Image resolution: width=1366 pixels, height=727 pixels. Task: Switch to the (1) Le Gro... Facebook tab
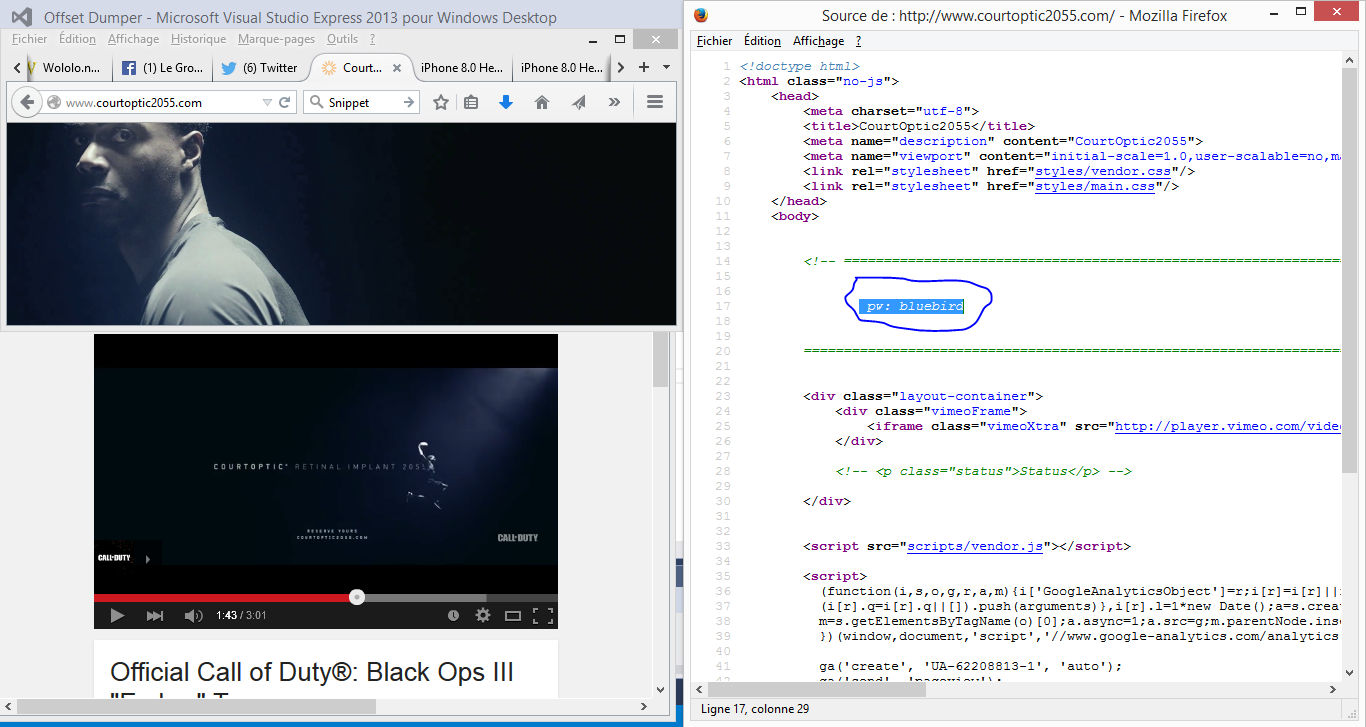click(161, 68)
